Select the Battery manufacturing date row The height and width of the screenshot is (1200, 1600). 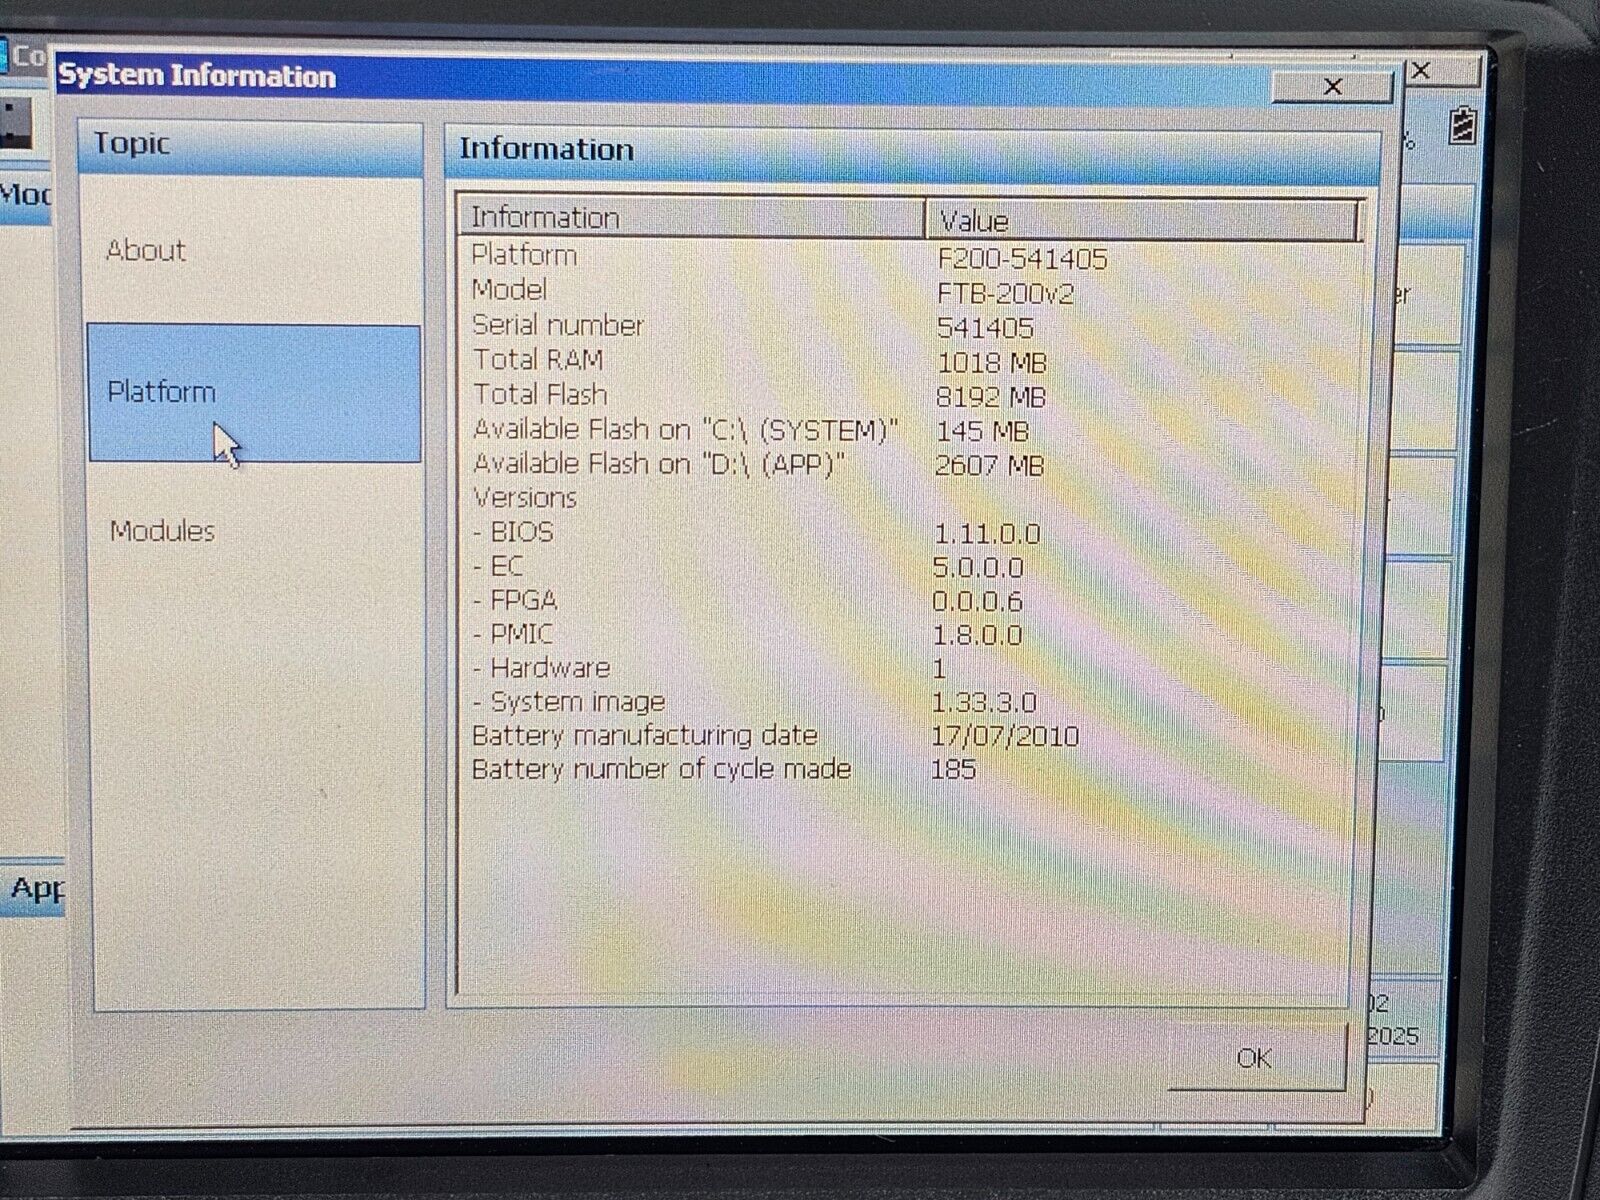click(x=700, y=735)
